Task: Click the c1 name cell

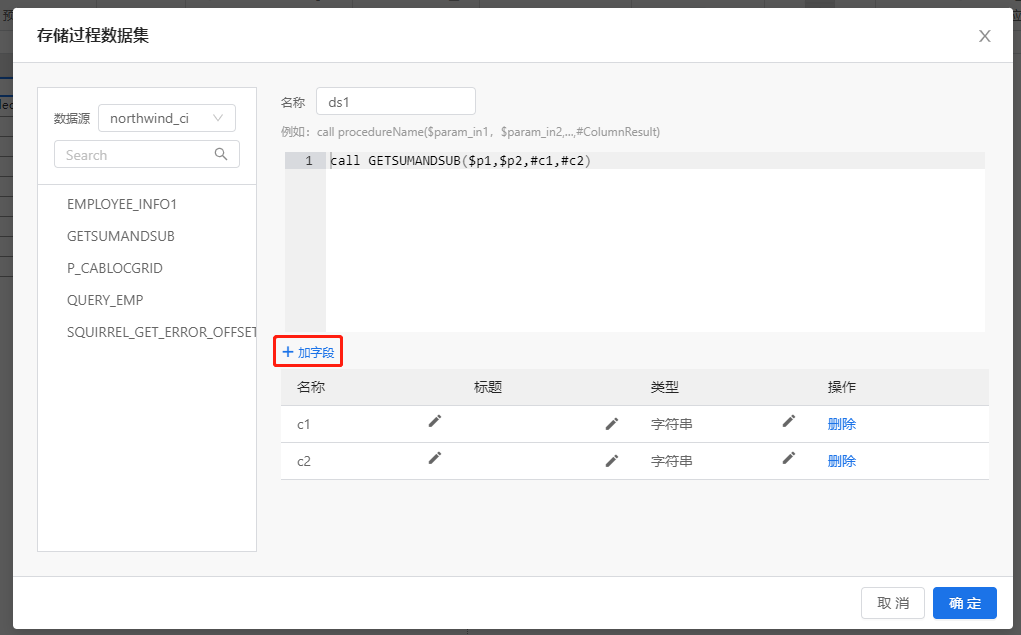Action: pos(303,425)
